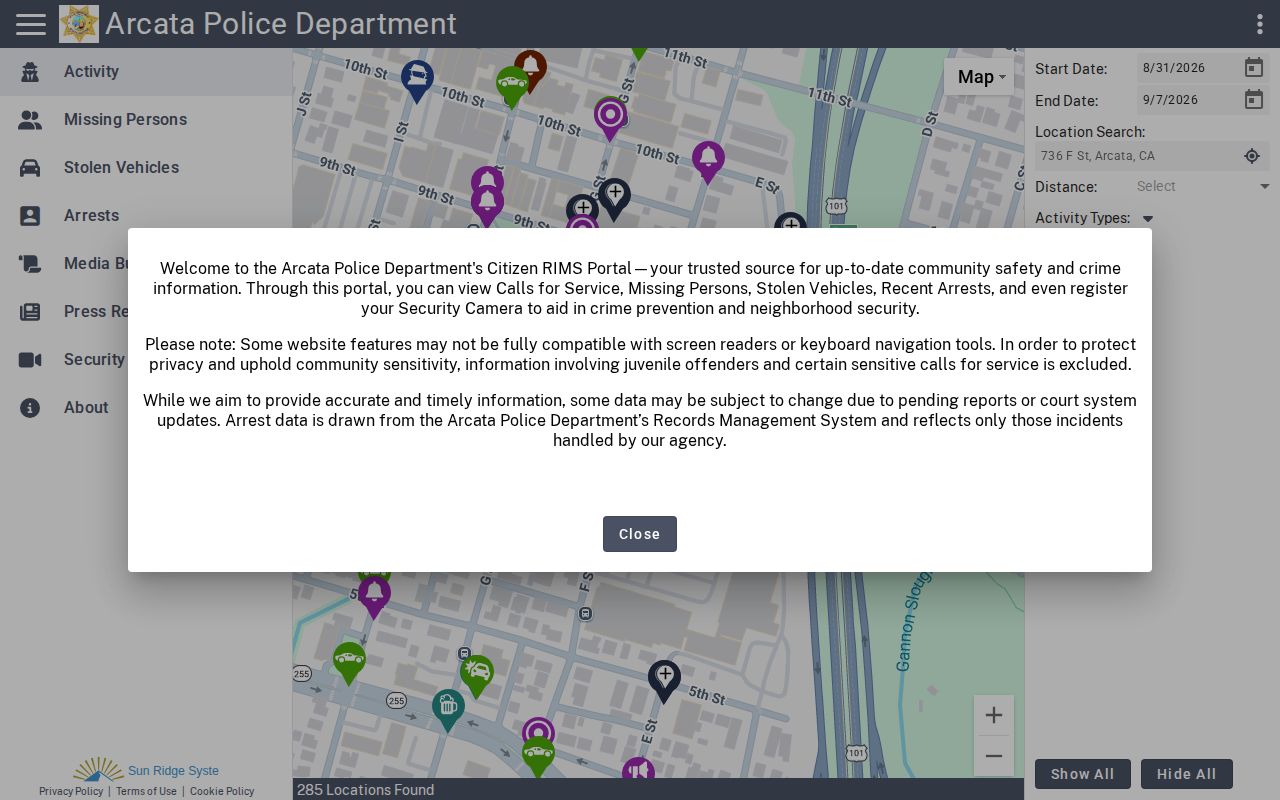
Task: Open the About sidebar item
Action: [146, 408]
